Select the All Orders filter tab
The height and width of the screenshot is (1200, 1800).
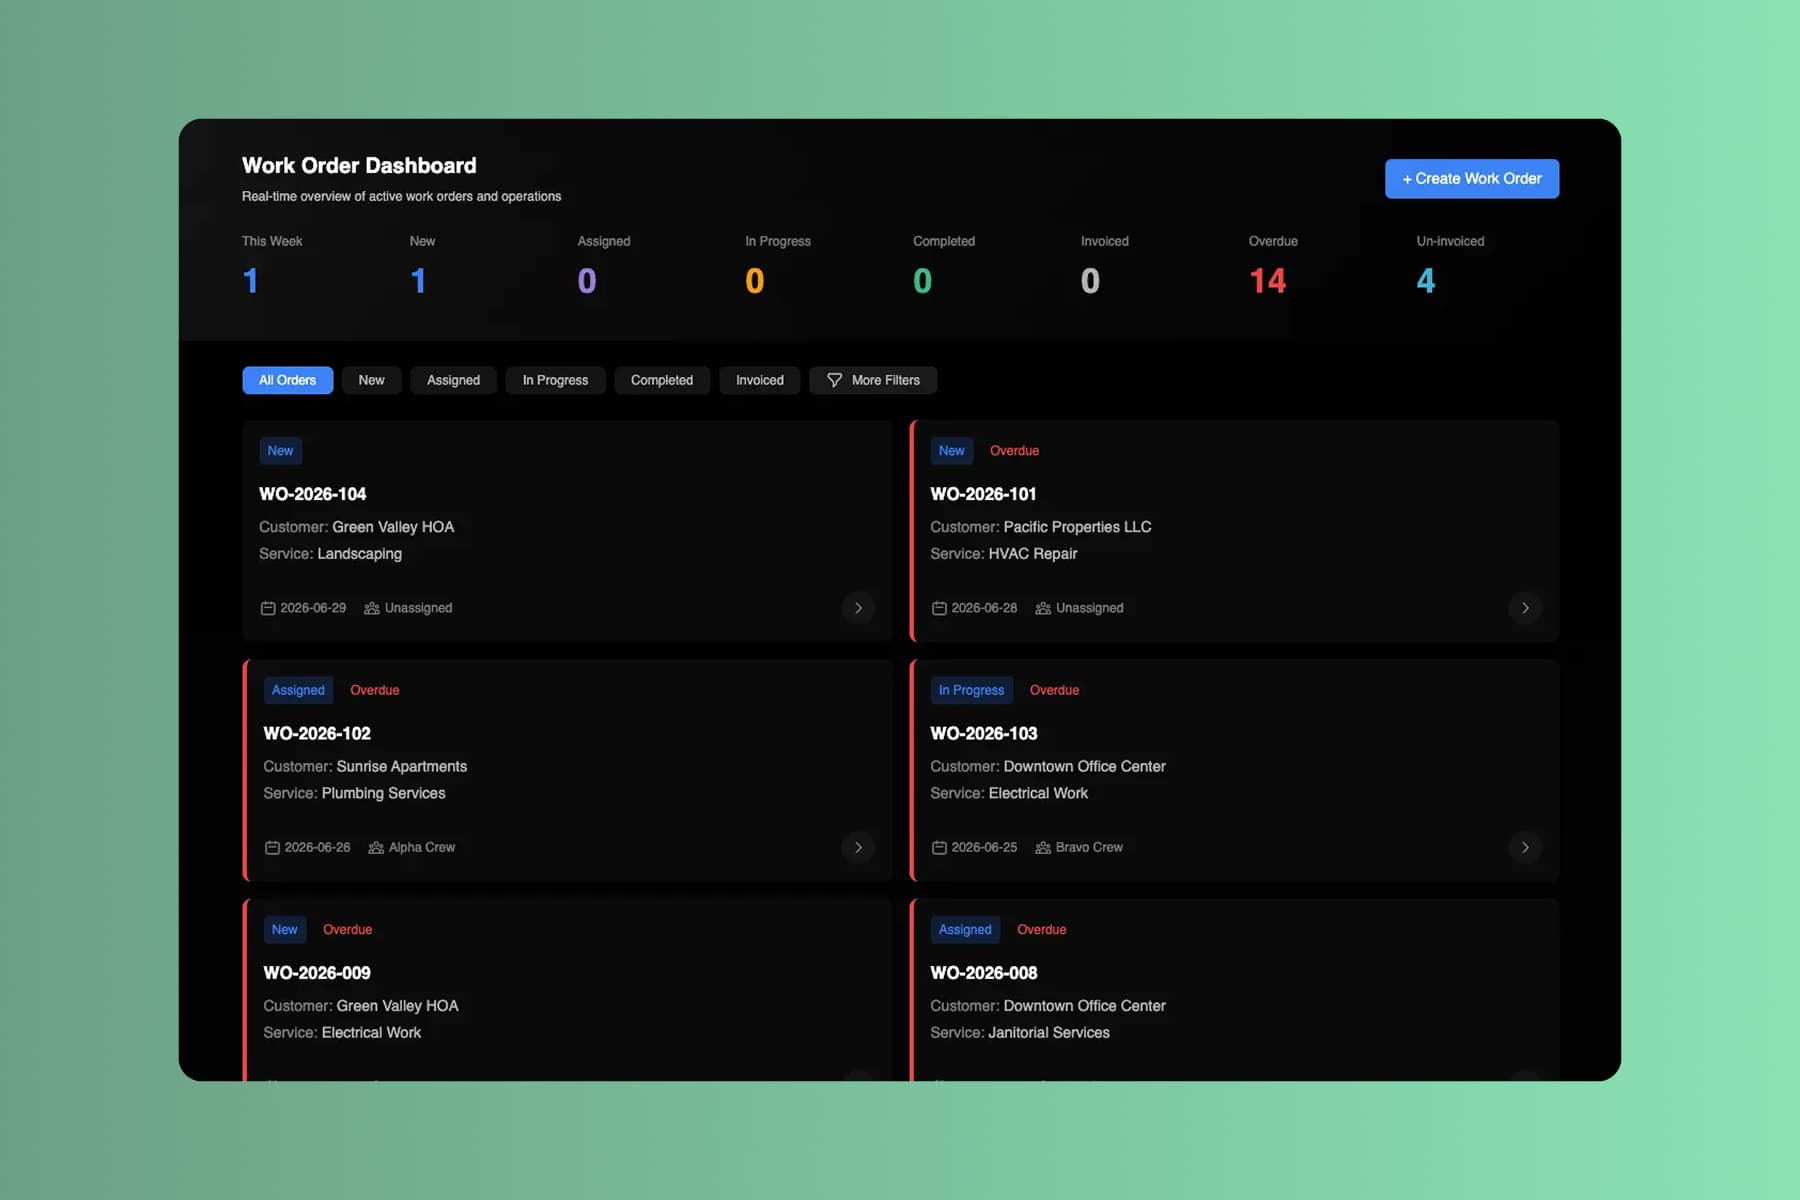287,380
